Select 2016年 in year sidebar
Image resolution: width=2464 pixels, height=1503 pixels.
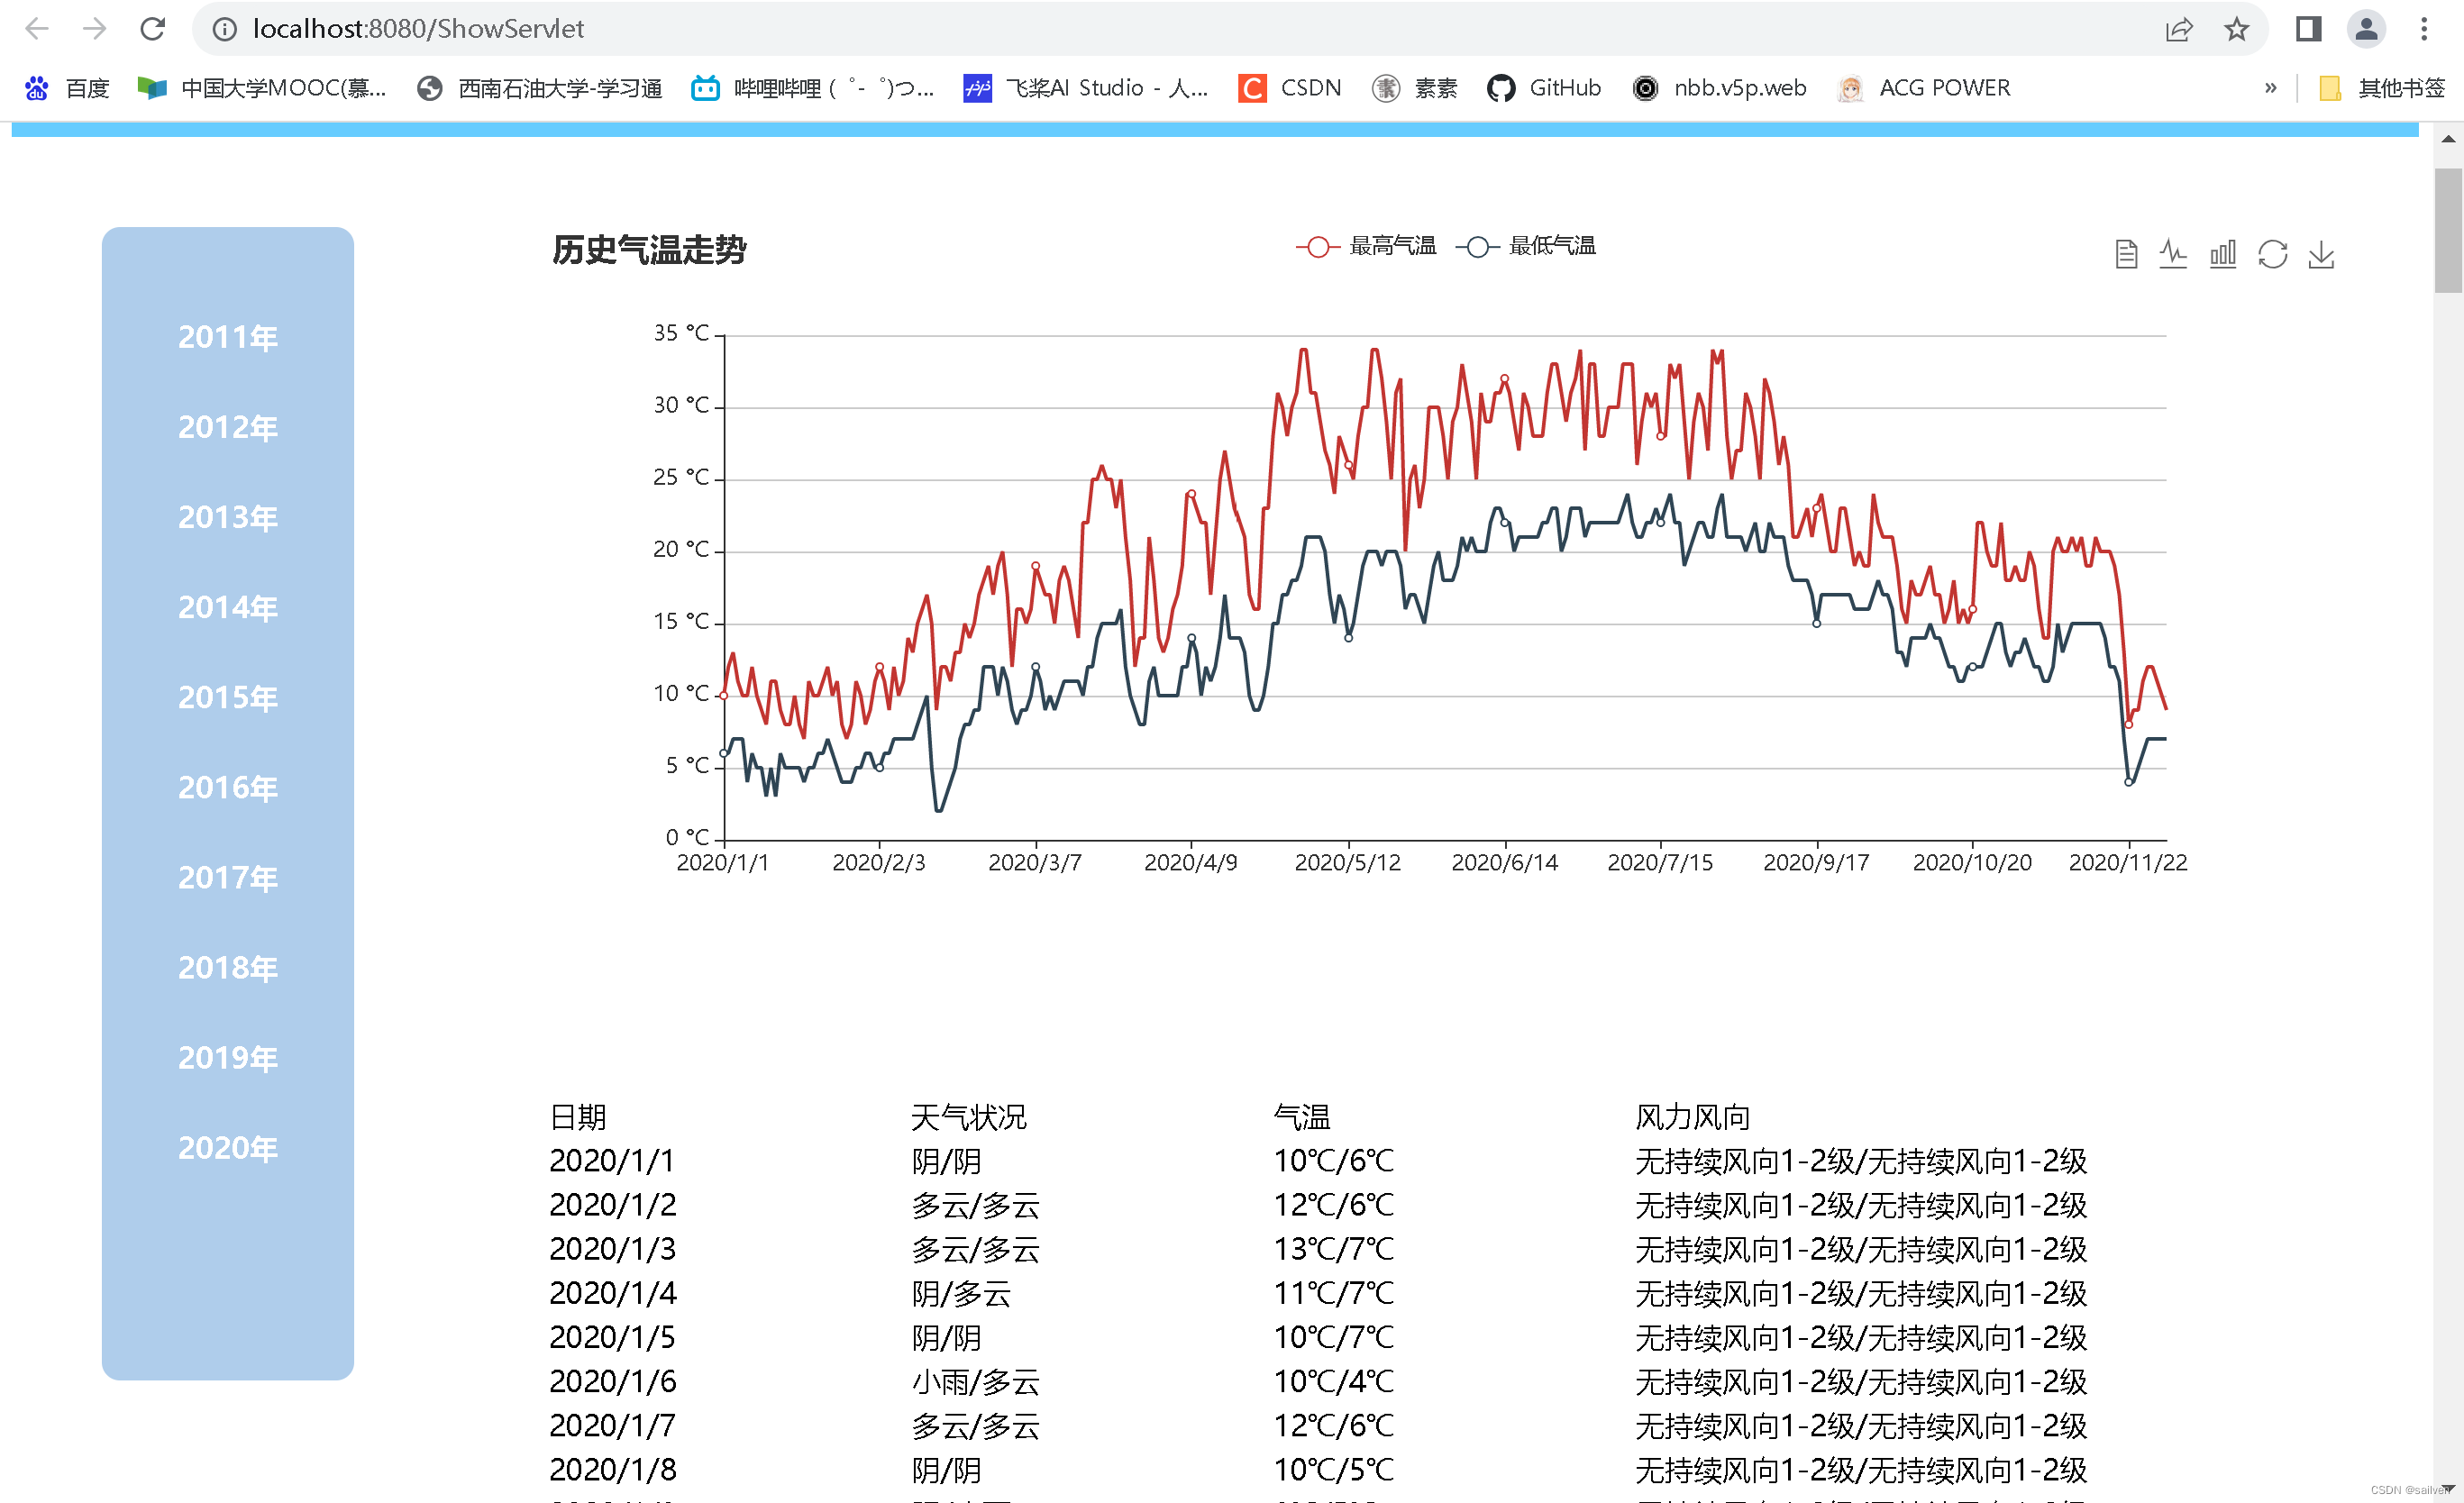point(228,787)
